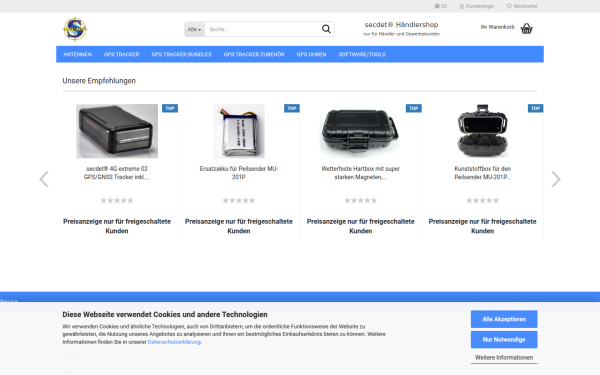Click star rating under Ersatzakku product
The image size is (600, 375).
click(x=239, y=200)
